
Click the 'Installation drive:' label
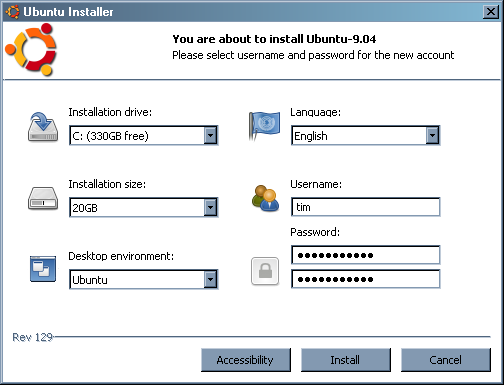(110, 112)
